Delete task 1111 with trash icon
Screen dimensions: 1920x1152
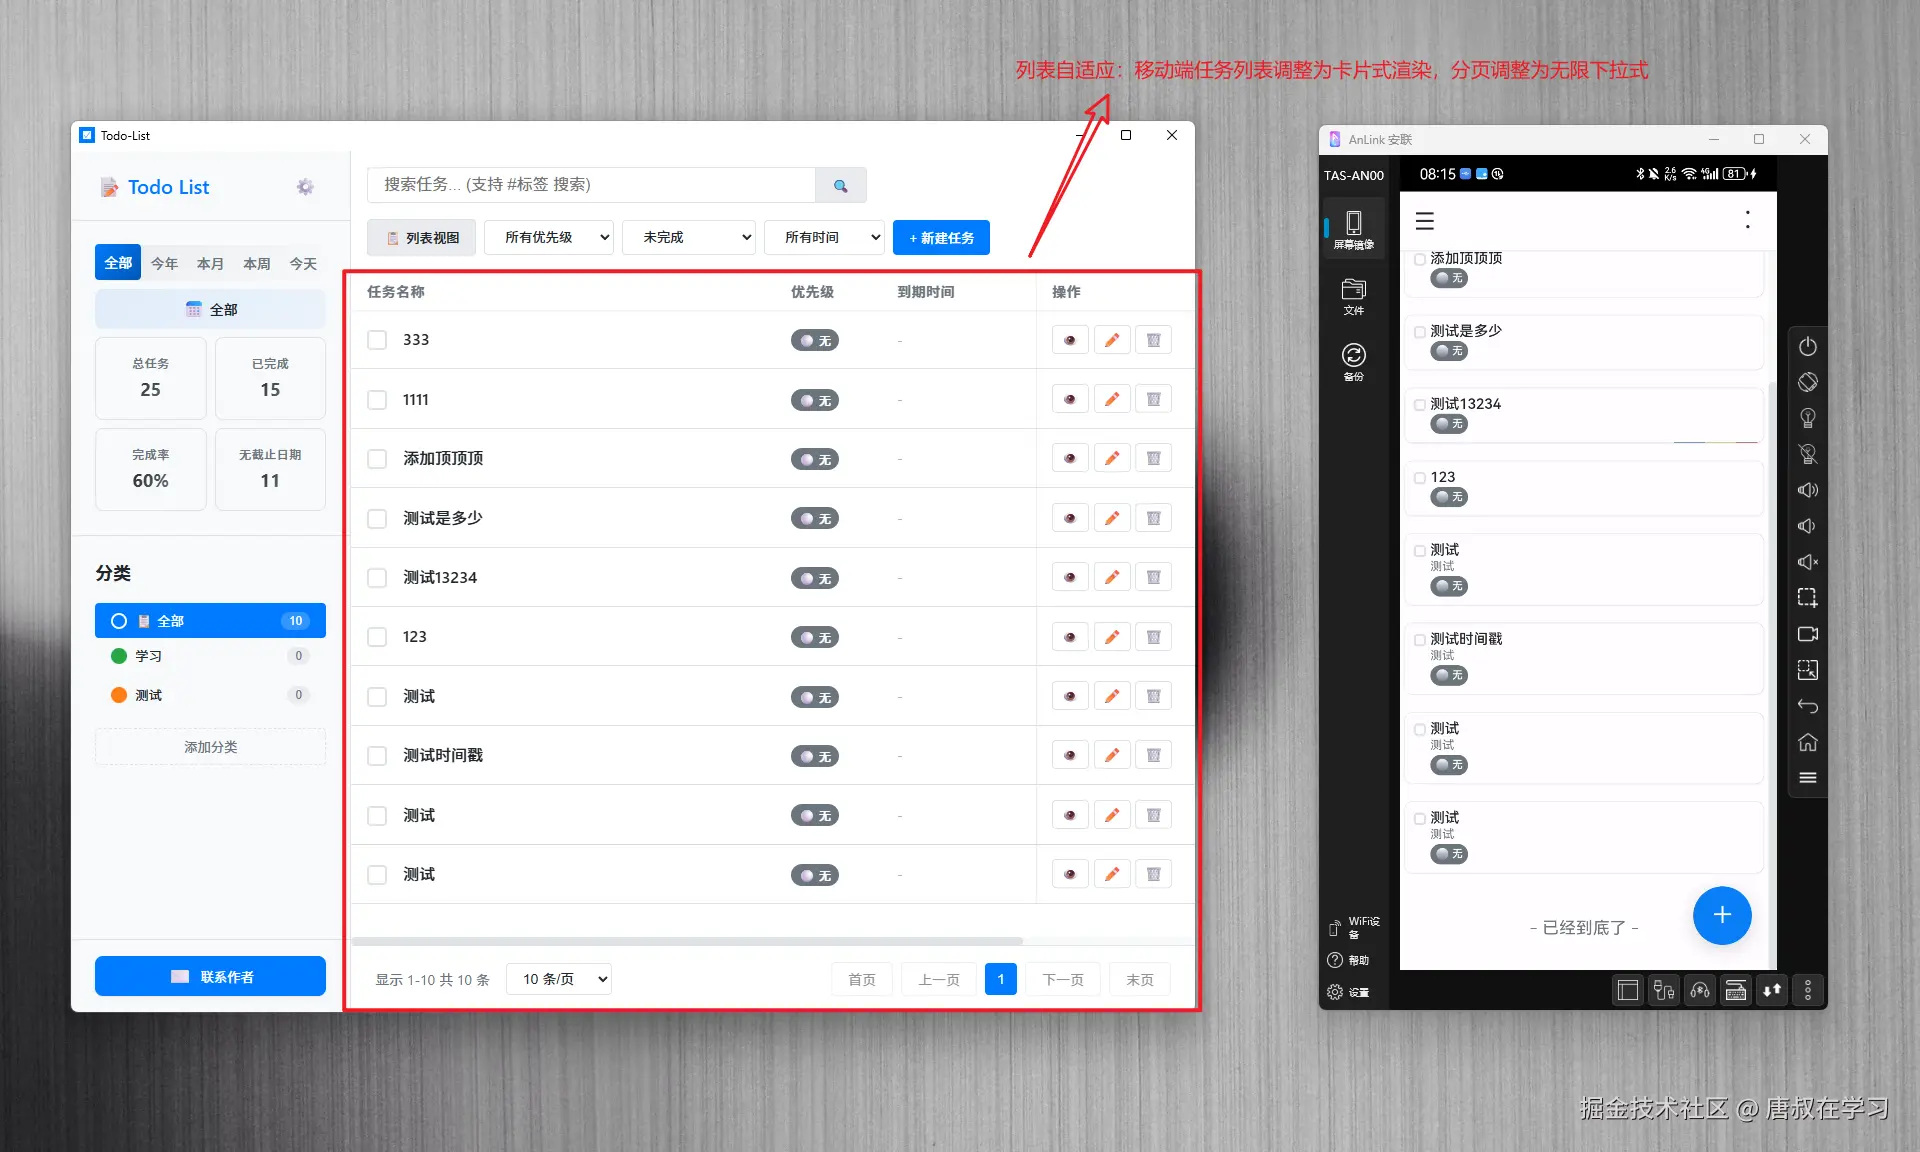pyautogui.click(x=1153, y=400)
